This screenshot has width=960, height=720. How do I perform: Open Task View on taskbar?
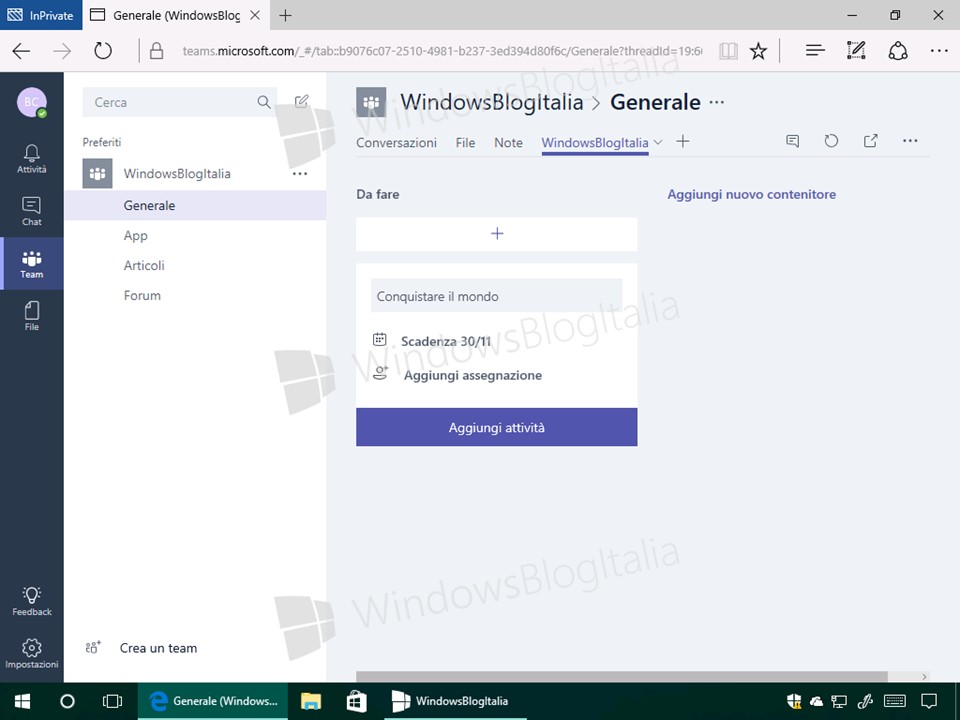113,701
